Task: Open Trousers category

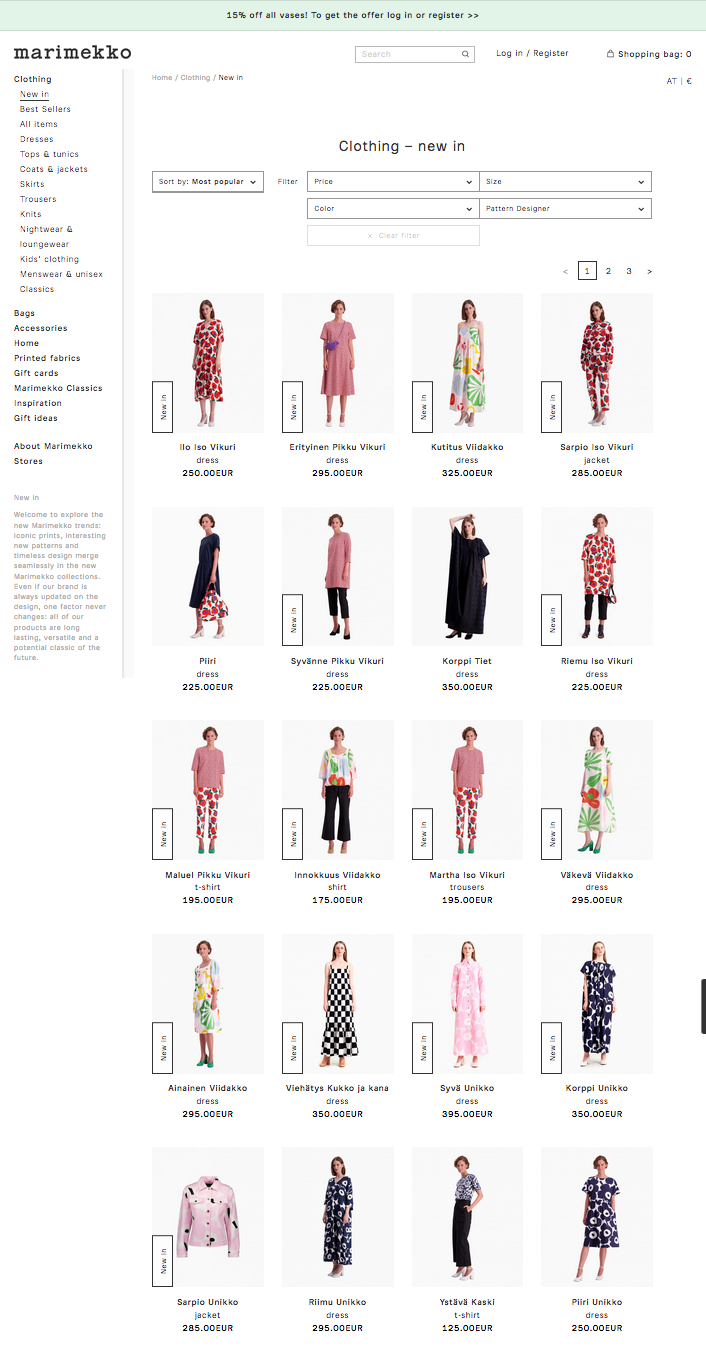Action: [38, 199]
